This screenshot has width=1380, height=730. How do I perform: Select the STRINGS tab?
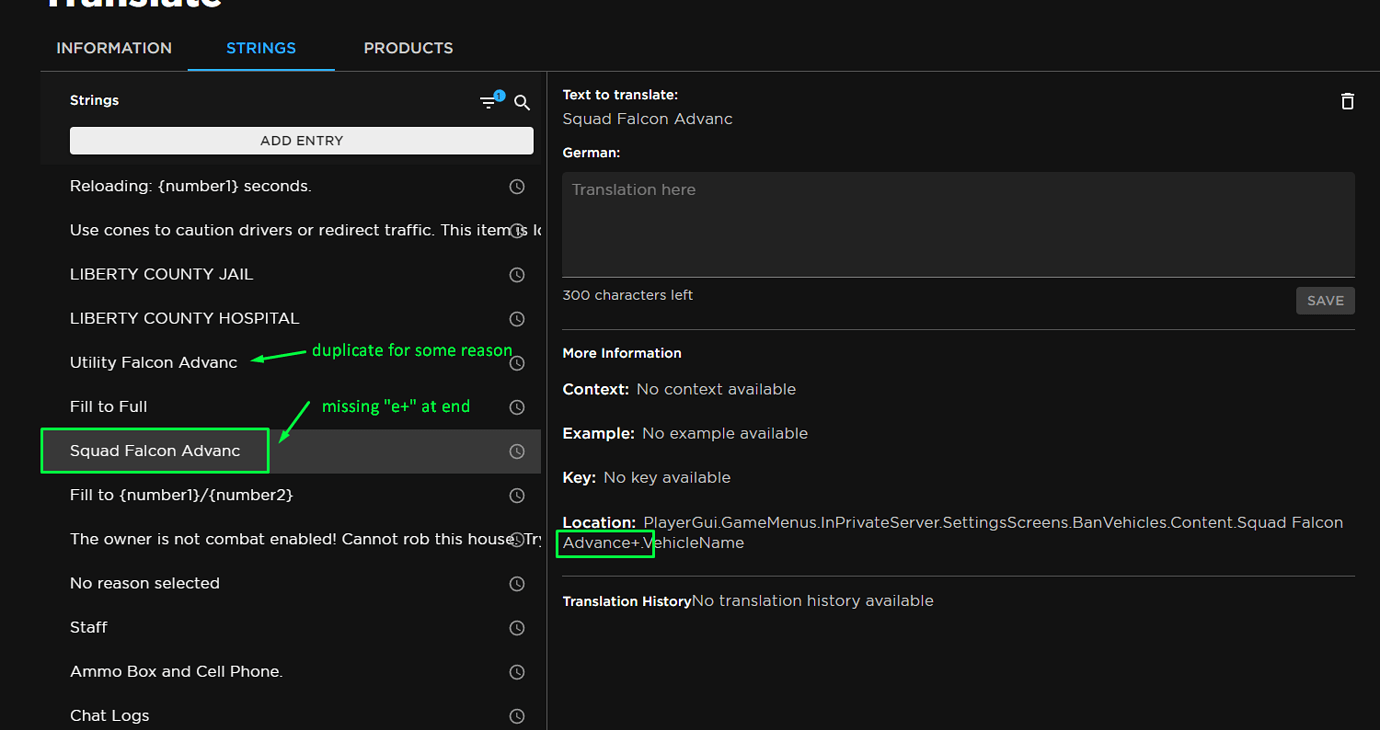[x=260, y=47]
